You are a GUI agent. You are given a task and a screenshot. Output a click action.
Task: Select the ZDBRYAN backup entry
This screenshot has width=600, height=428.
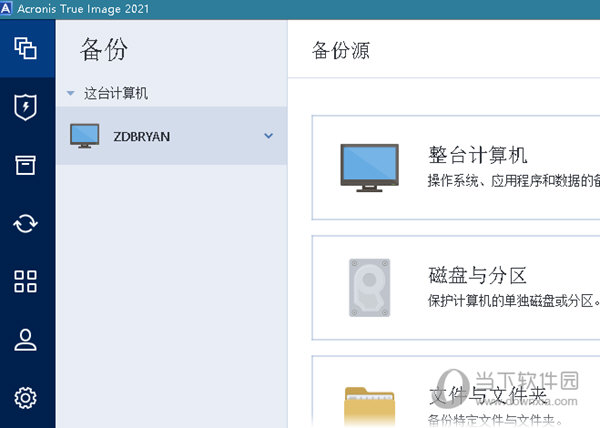[x=141, y=136]
